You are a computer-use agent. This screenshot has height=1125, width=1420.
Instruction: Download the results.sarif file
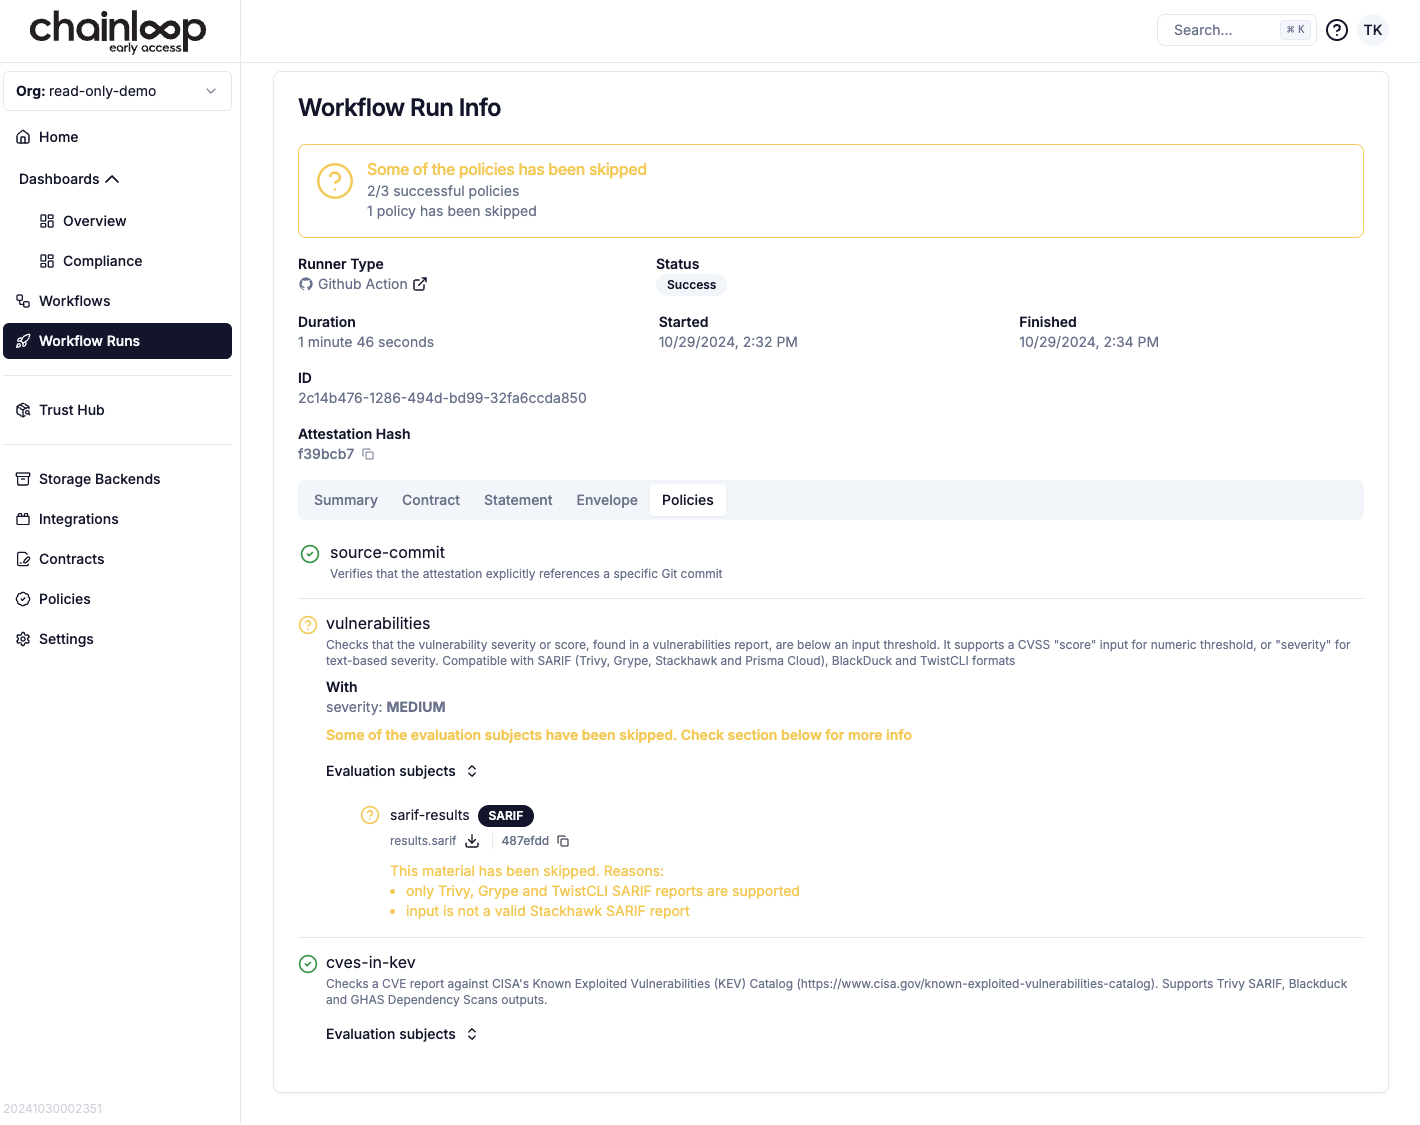(x=472, y=841)
